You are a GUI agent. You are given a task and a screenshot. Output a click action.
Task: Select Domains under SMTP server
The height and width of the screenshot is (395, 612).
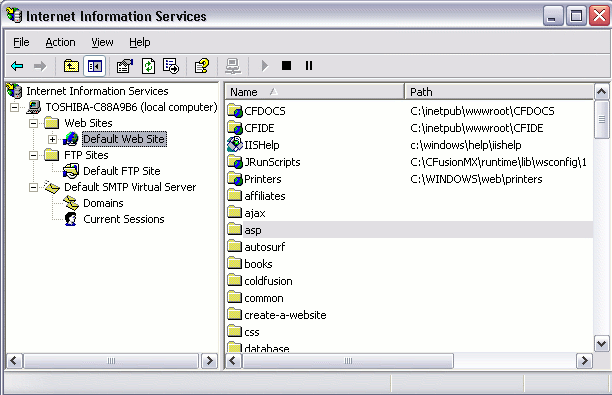coord(103,203)
